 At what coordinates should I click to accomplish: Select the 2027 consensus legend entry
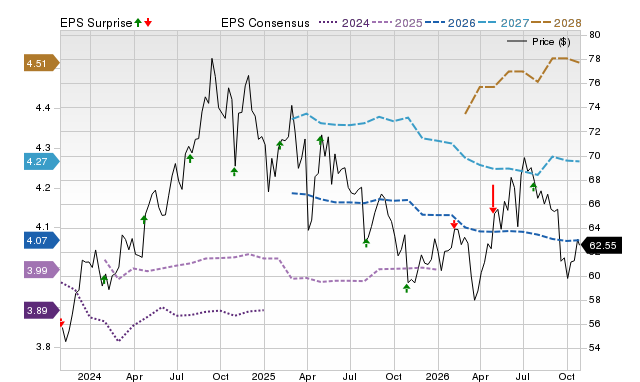point(503,23)
